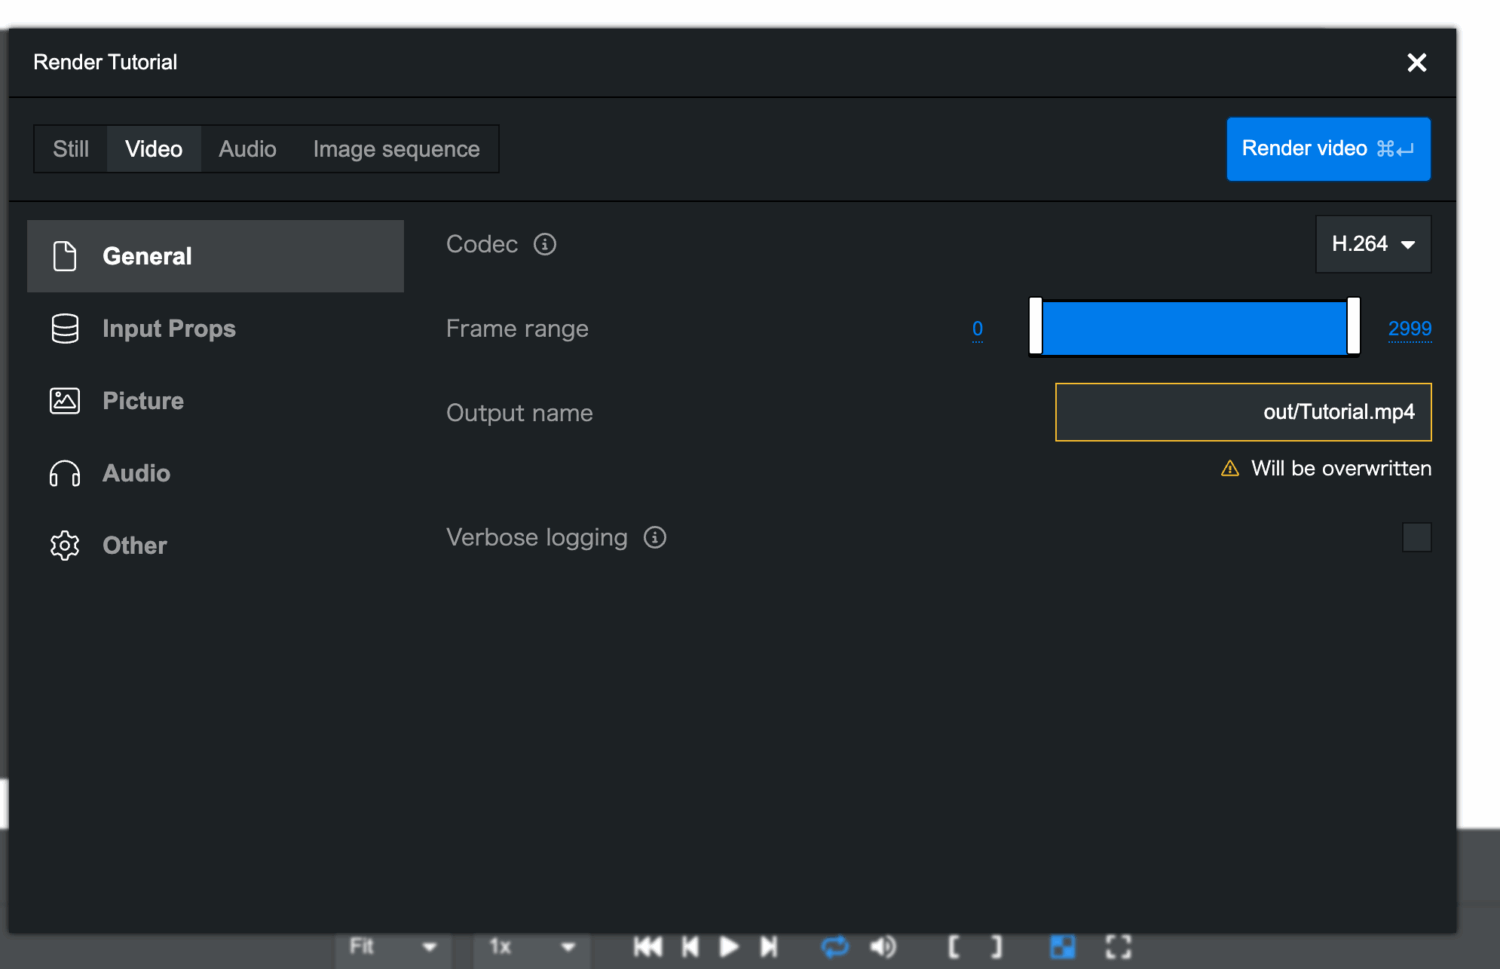
Task: Toggle the loop playback button
Action: (x=834, y=947)
